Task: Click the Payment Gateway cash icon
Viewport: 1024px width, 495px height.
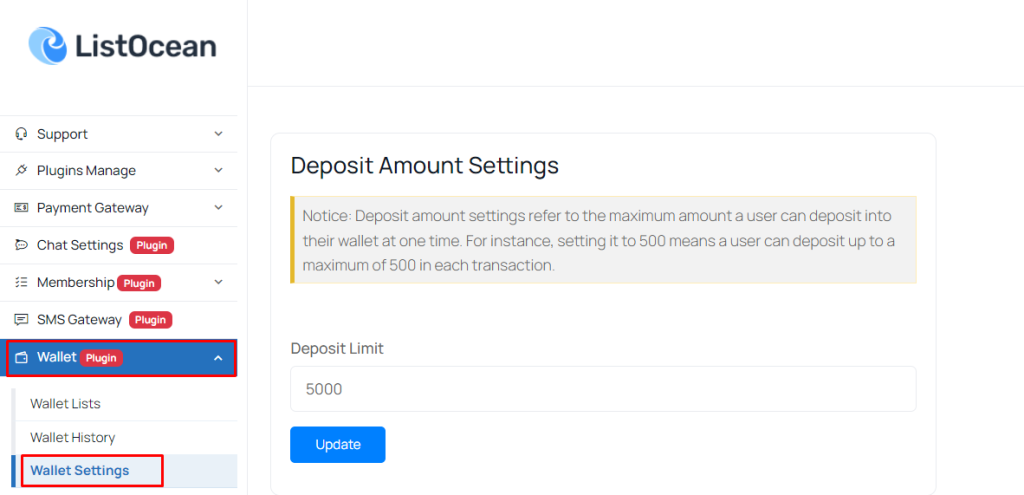Action: pyautogui.click(x=21, y=208)
